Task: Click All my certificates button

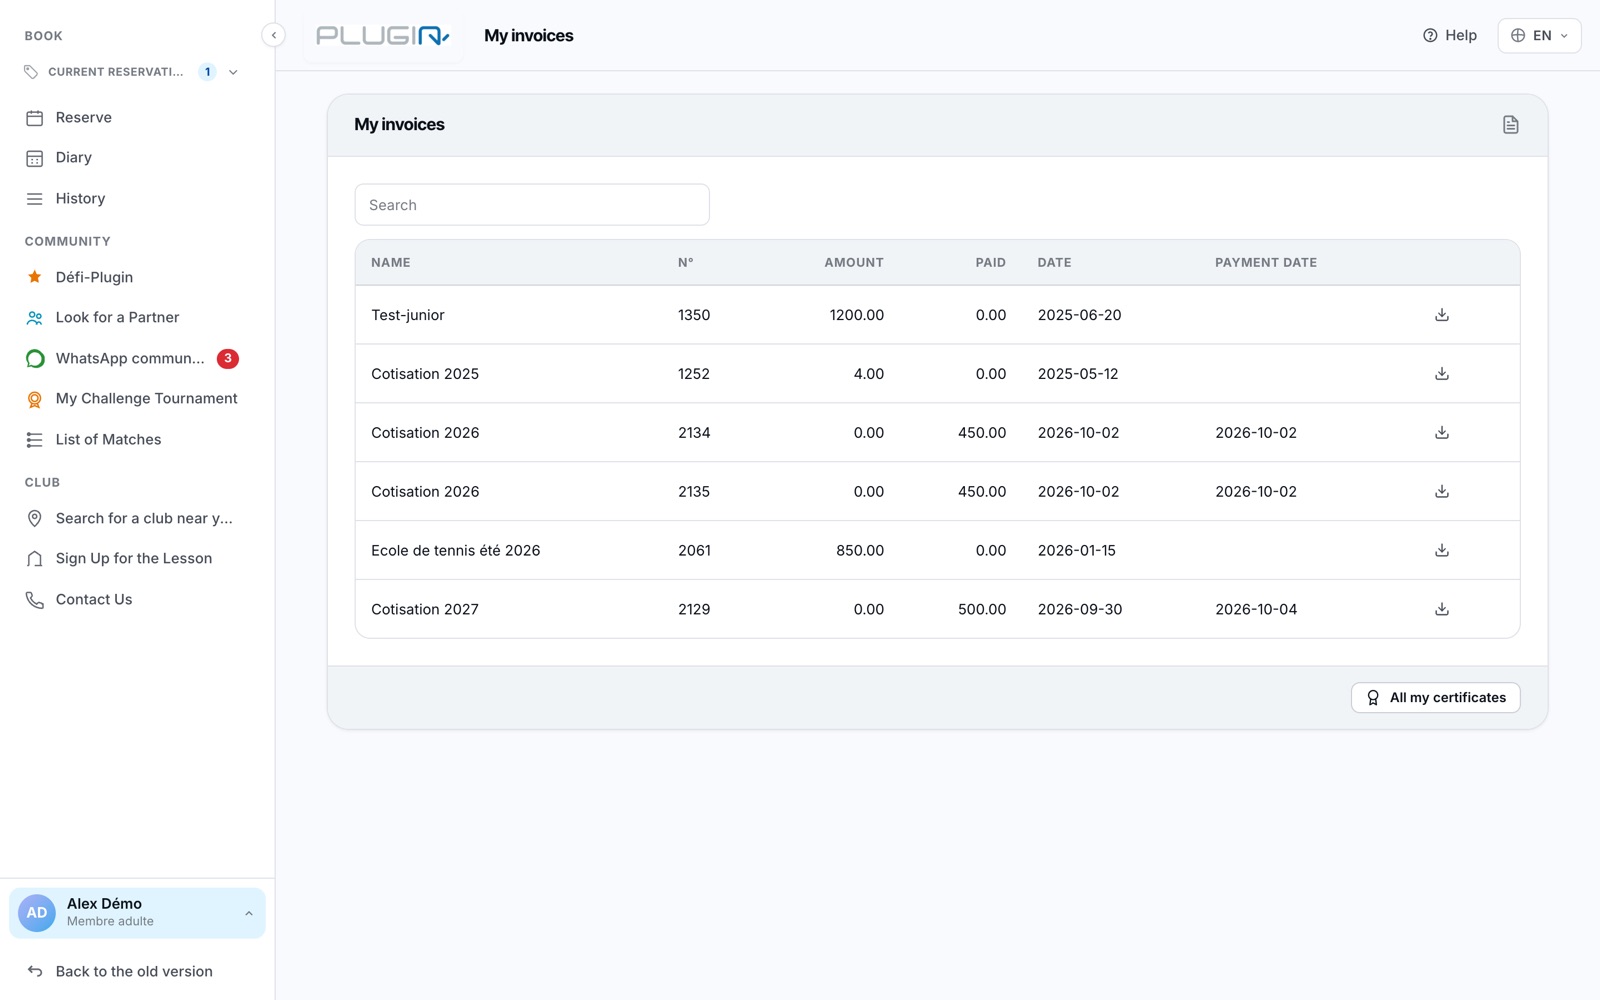Action: (x=1435, y=698)
